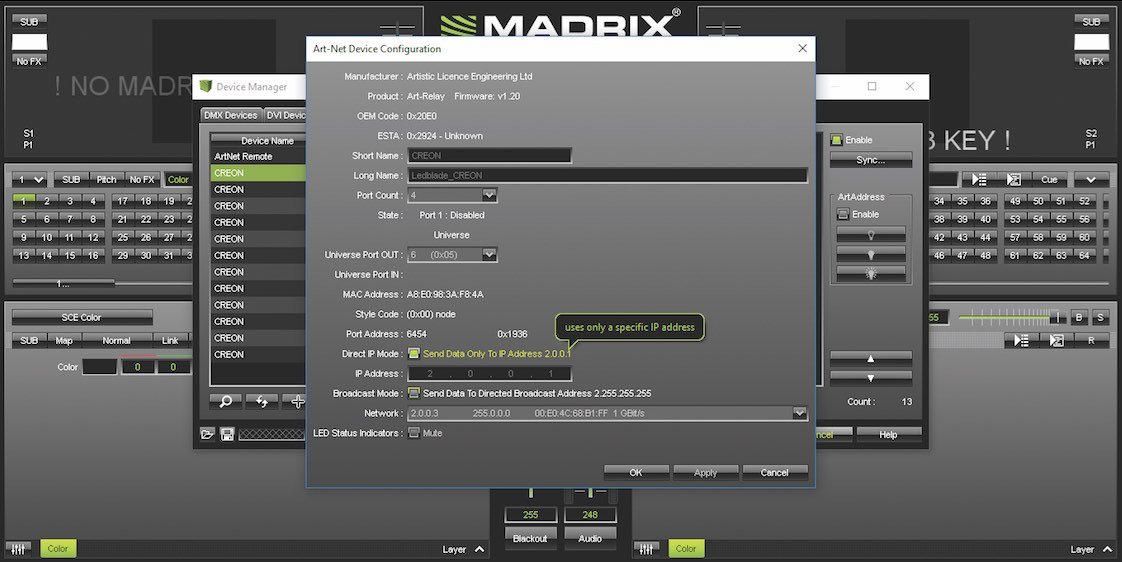Screen dimensions: 1122x562
Task: Click the plus add-device icon
Action: [x=295, y=402]
